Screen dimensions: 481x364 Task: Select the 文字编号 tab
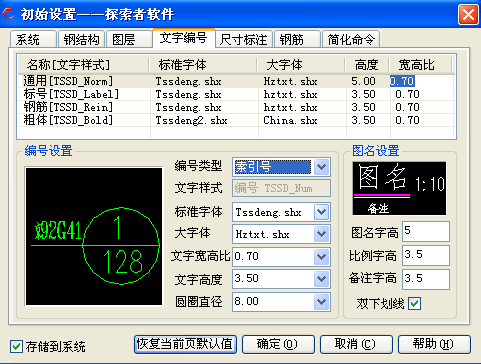pyautogui.click(x=184, y=38)
